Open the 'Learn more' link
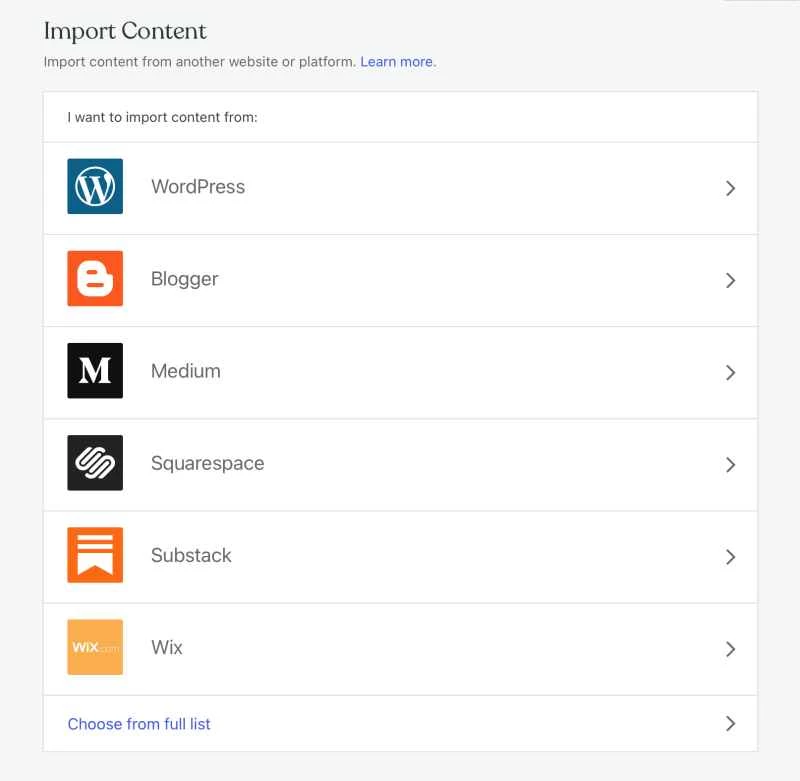 click(x=396, y=61)
